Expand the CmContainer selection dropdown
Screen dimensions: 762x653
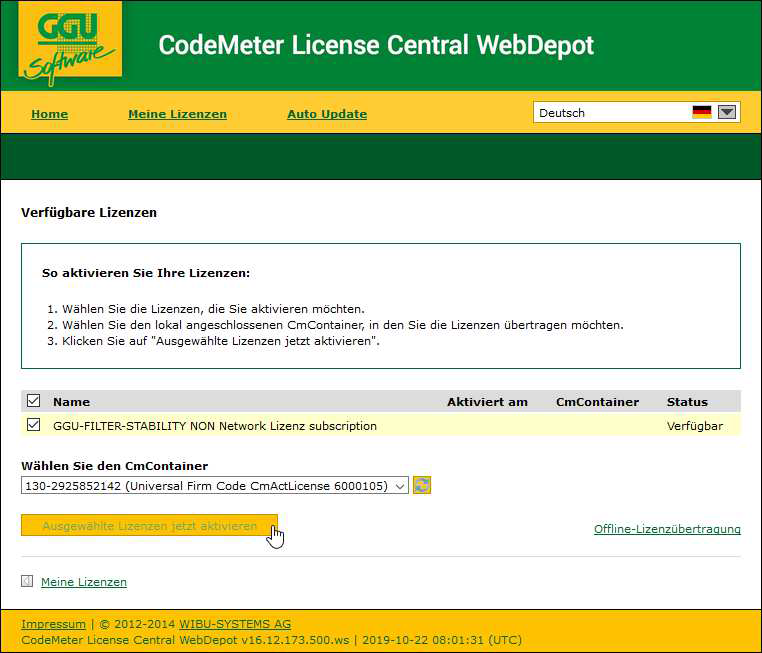coord(400,485)
